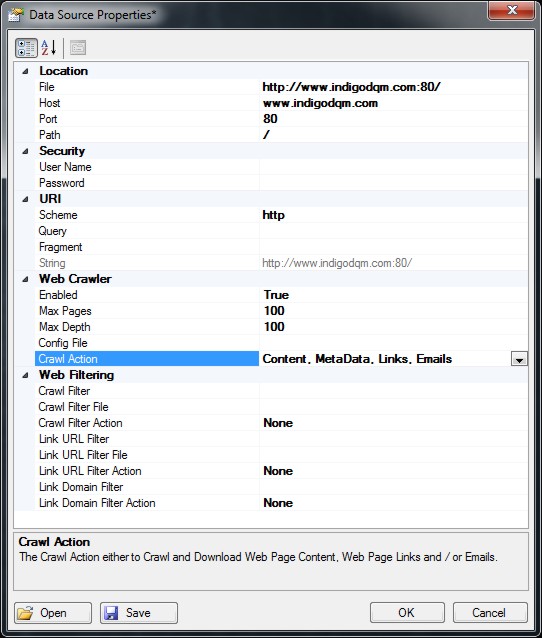This screenshot has width=542, height=638.
Task: Sort properties alphabetically with the A-Z icon
Action: [49, 48]
